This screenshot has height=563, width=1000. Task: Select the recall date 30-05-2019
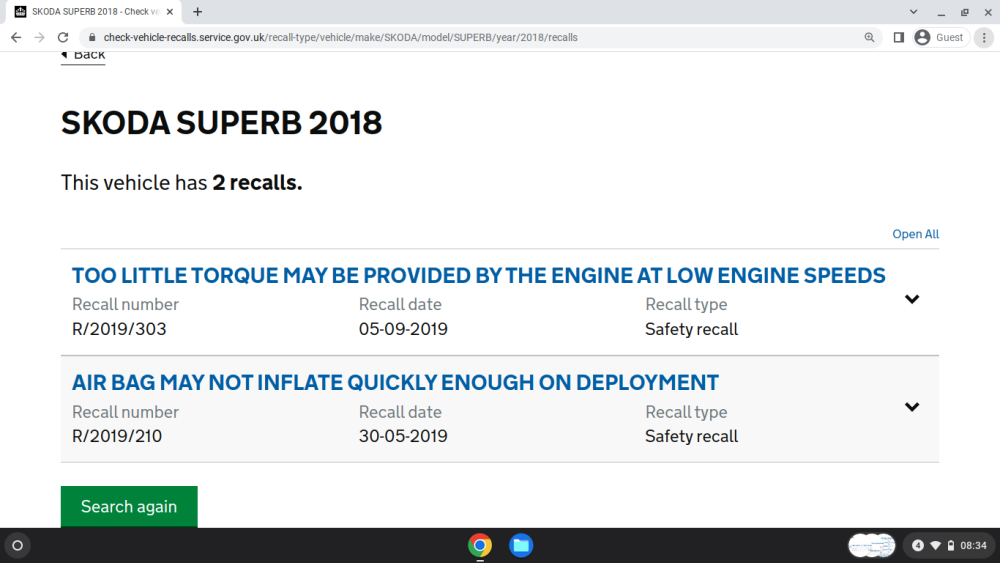[403, 436]
